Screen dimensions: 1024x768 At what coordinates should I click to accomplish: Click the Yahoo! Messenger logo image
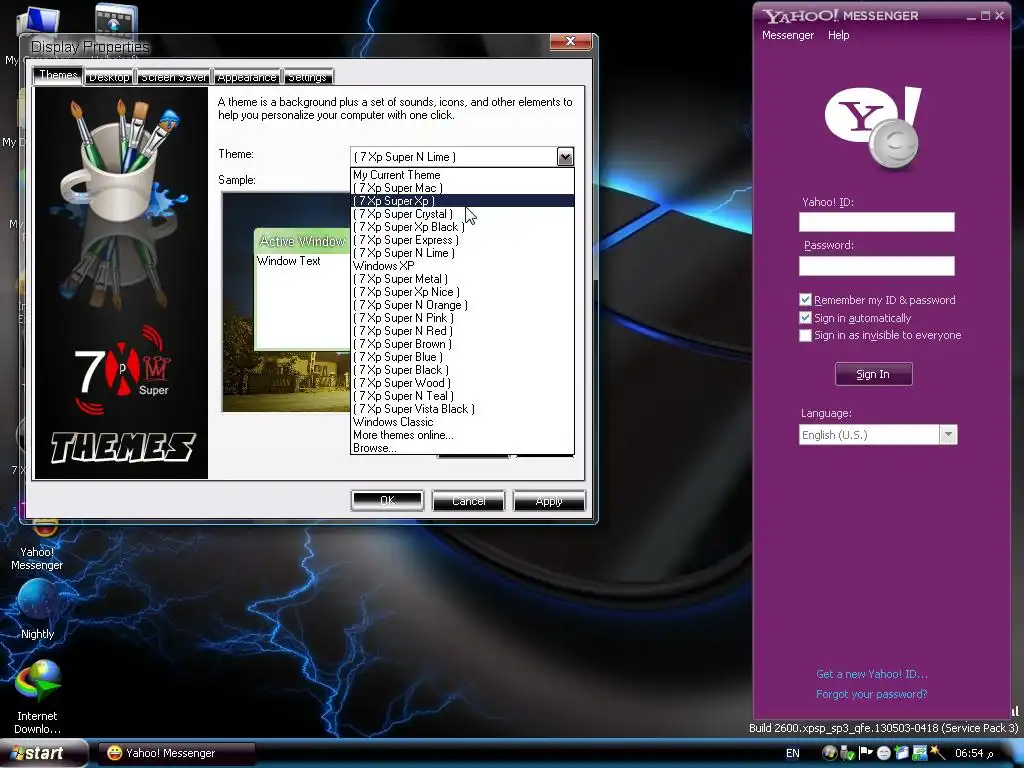(x=872, y=128)
